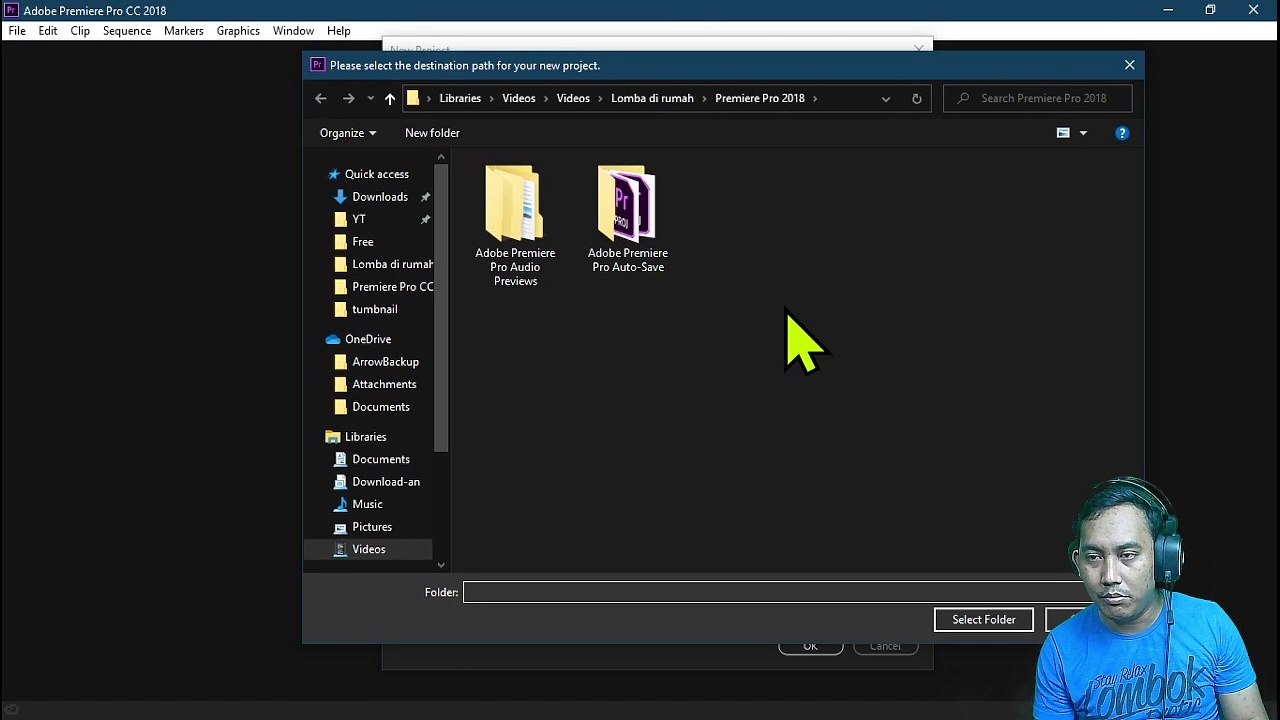1280x720 pixels.
Task: Click Cancel in the New Project dialog
Action: [x=885, y=648]
